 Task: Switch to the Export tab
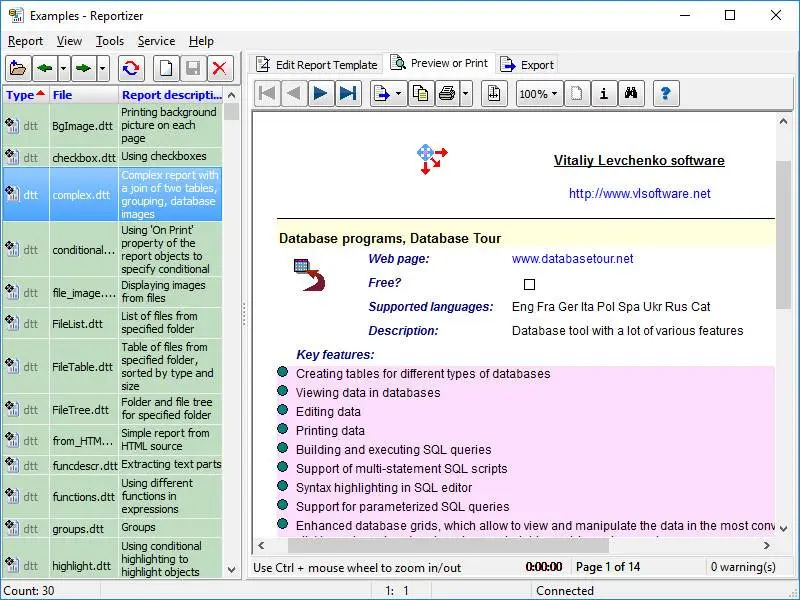click(527, 65)
